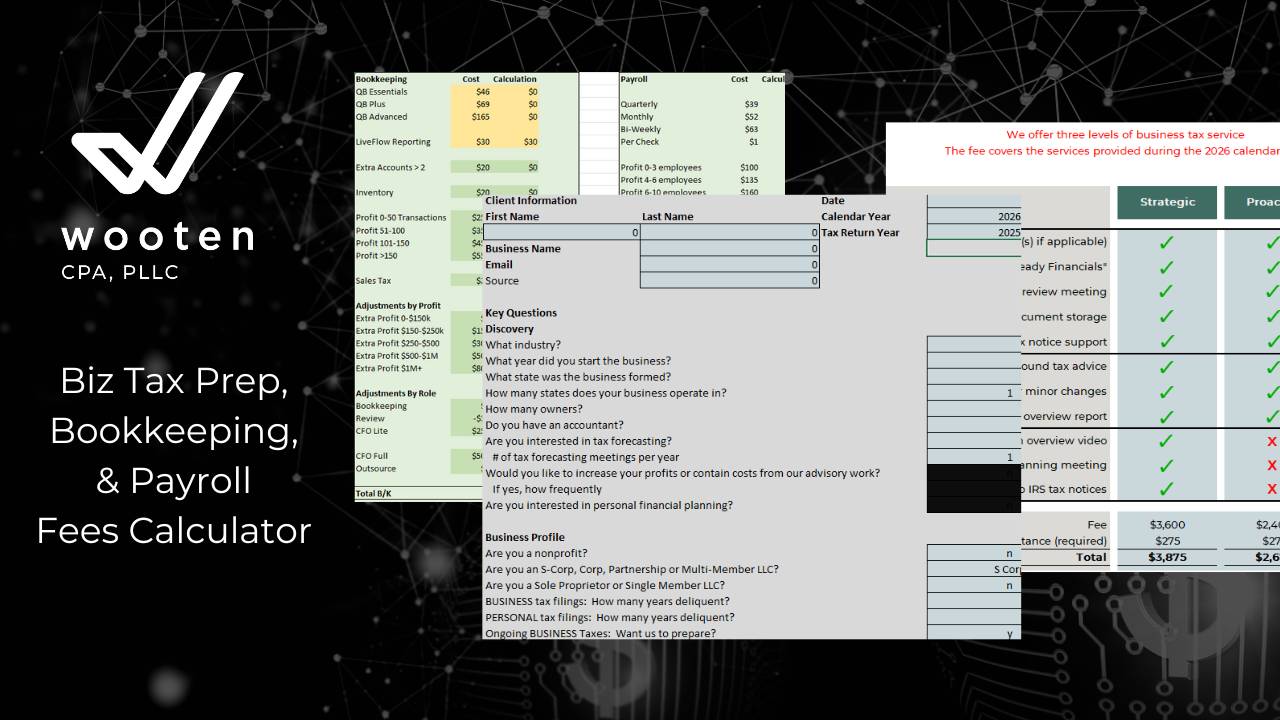This screenshot has width=1280, height=720.
Task: Click 'Do you have an accountant?' question
Action: coord(554,425)
